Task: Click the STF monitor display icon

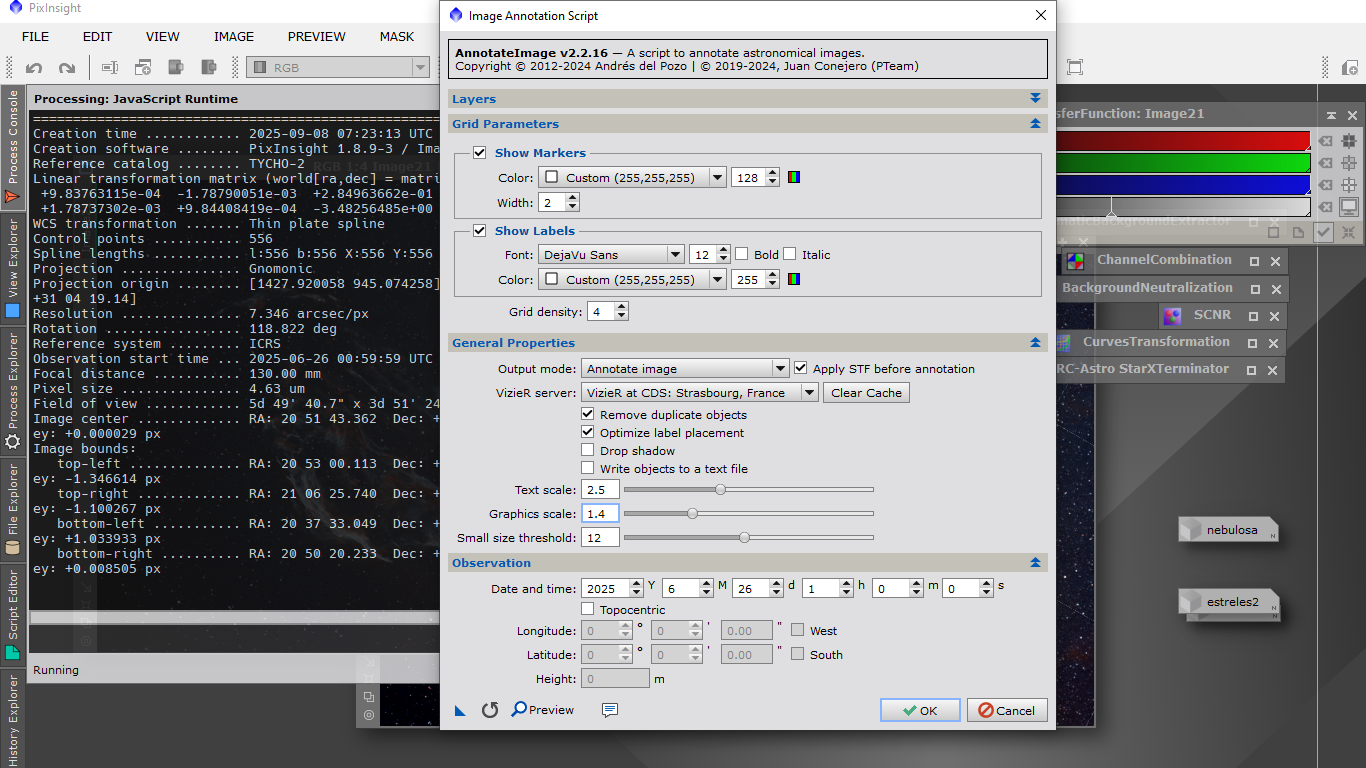Action: click(1349, 207)
